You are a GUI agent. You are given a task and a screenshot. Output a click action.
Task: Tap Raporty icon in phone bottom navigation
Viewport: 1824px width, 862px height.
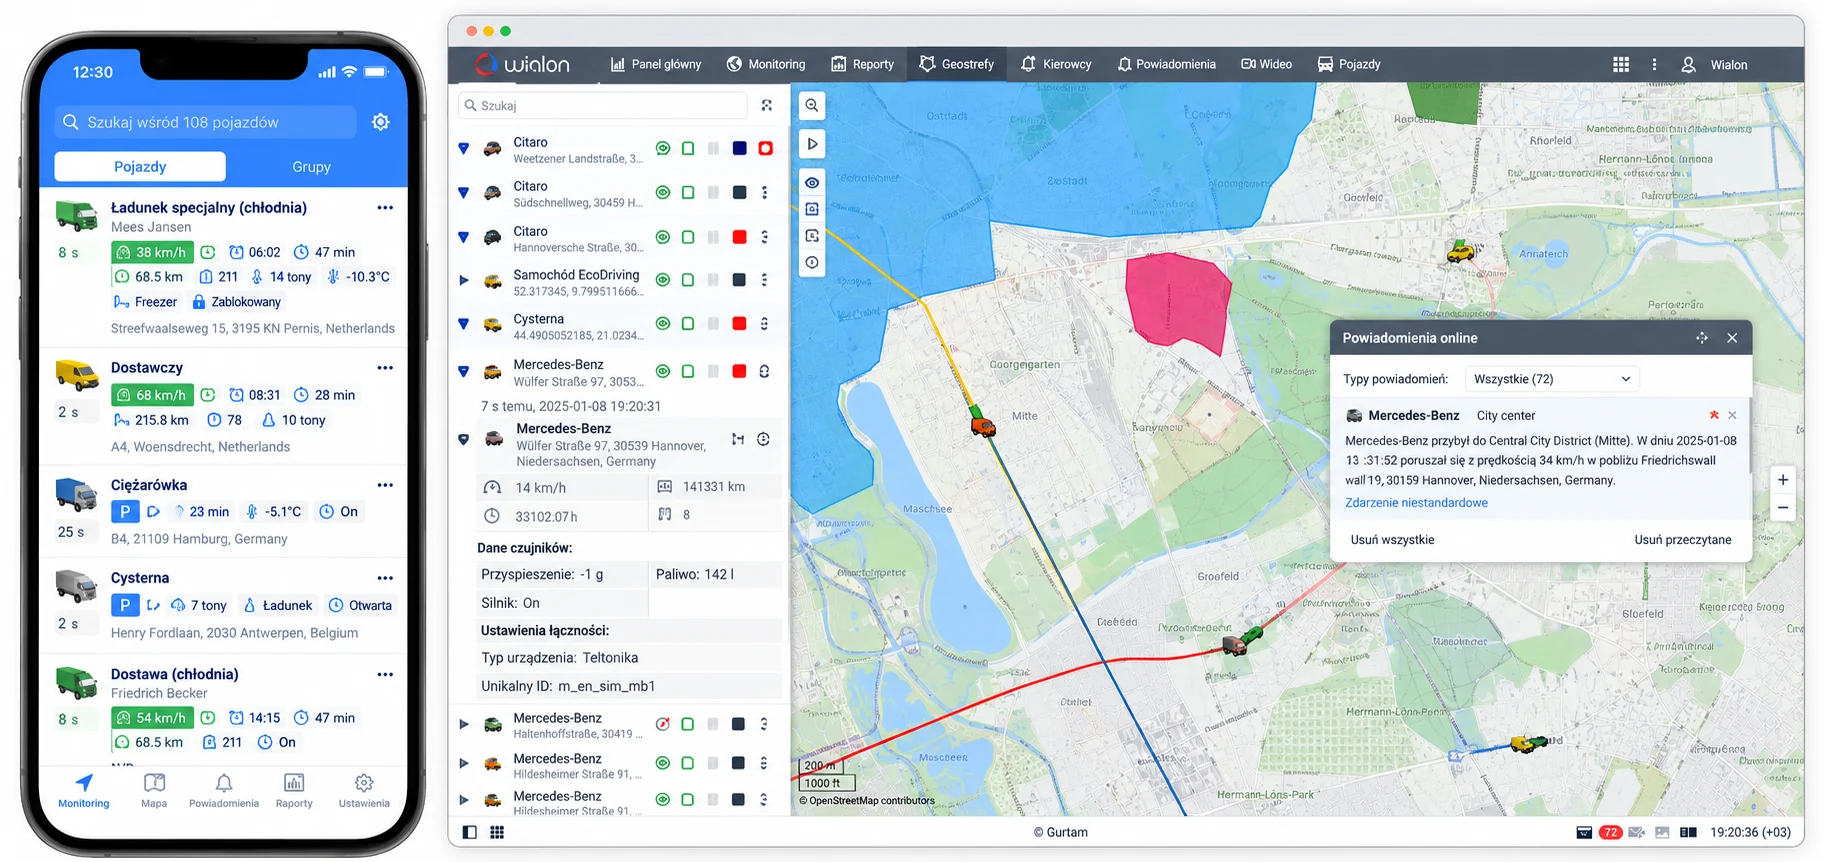click(x=294, y=782)
